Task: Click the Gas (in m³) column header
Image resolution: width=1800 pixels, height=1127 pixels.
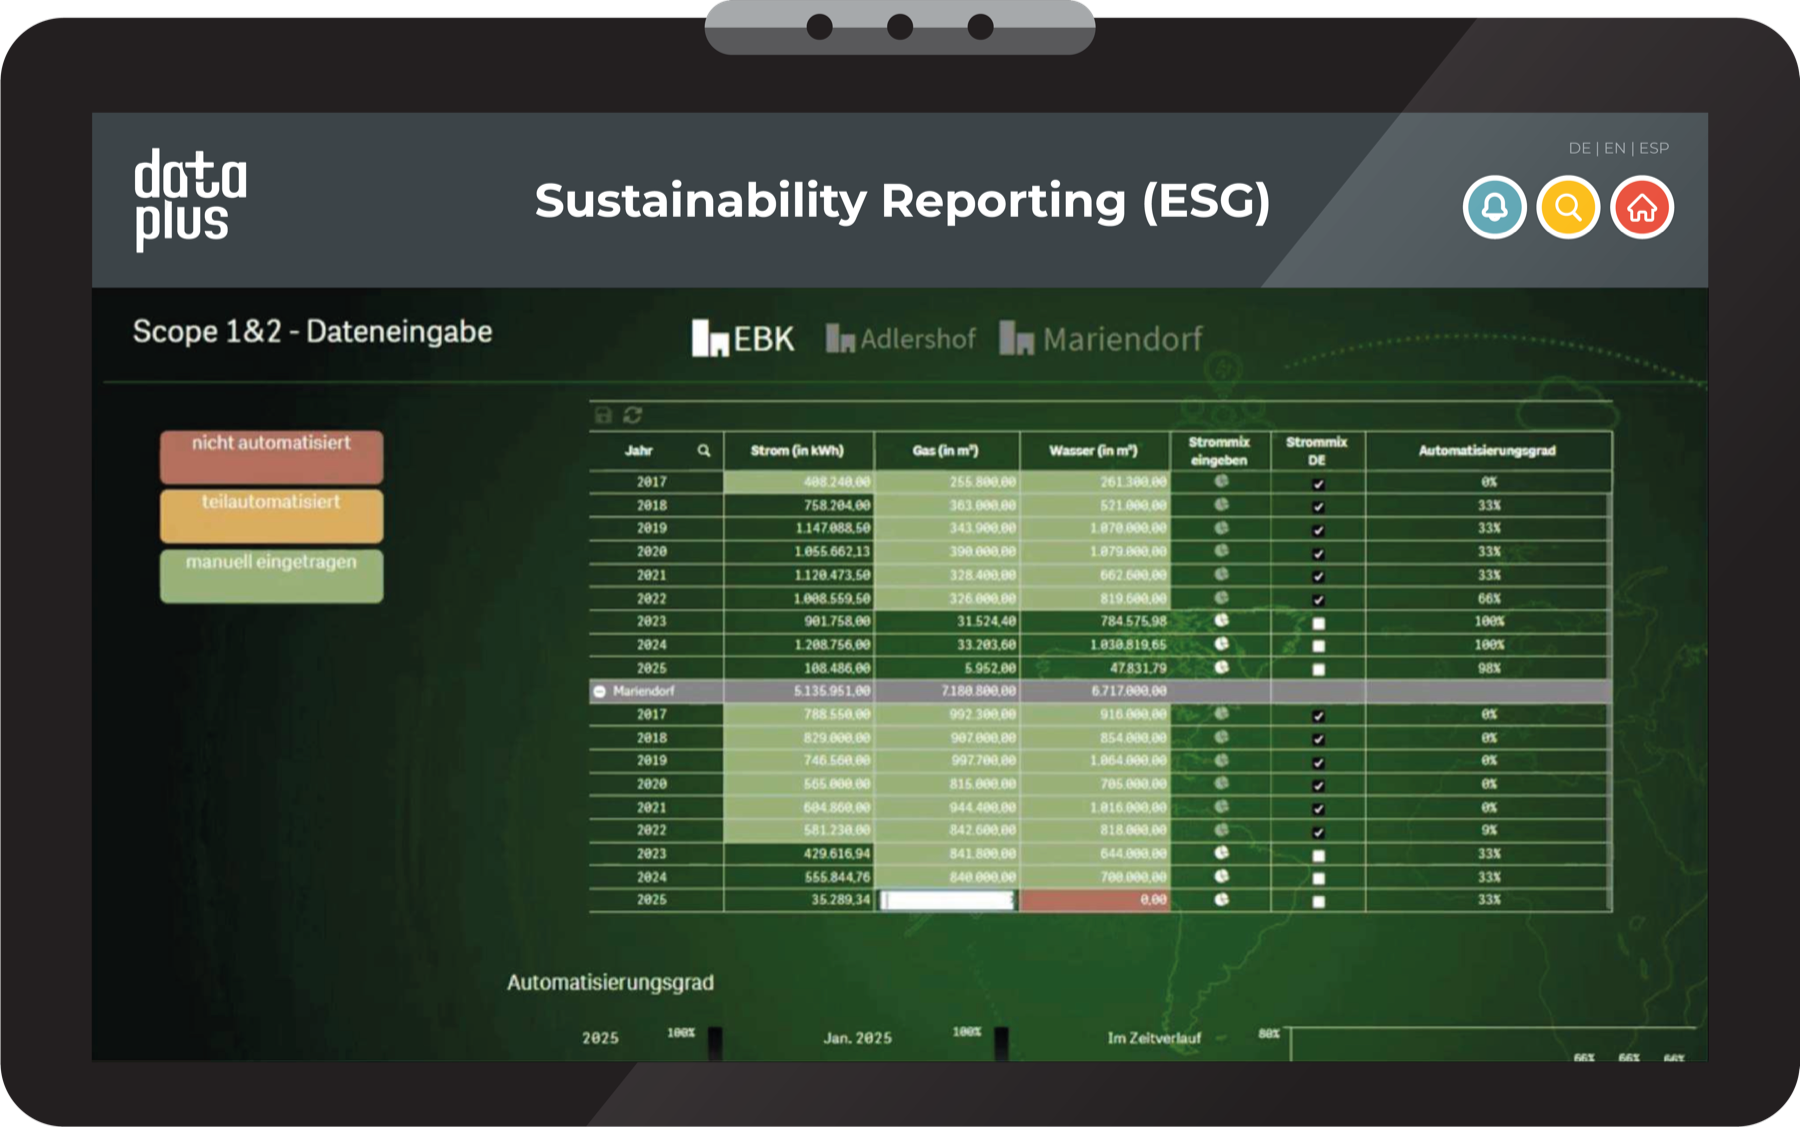Action: click(946, 451)
